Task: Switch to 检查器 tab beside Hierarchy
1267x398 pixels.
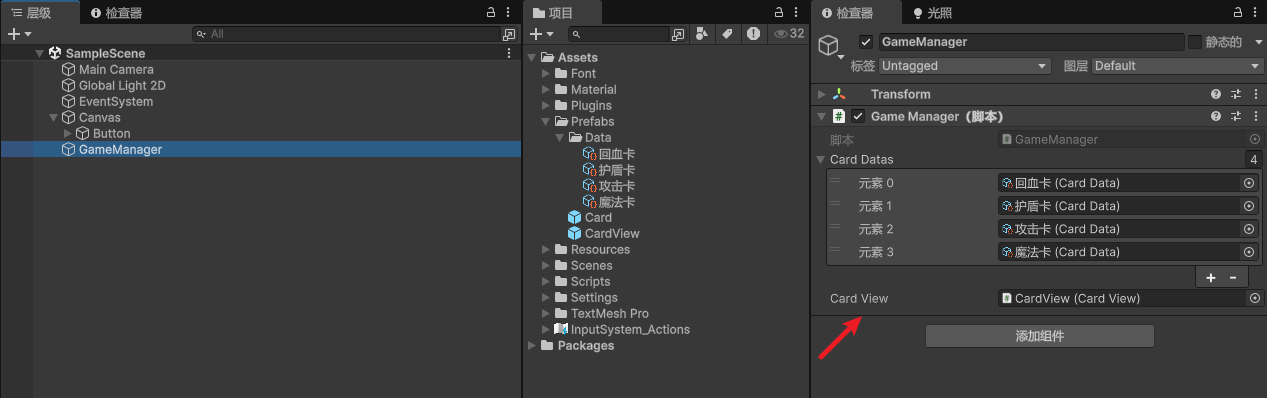Action: pos(116,13)
